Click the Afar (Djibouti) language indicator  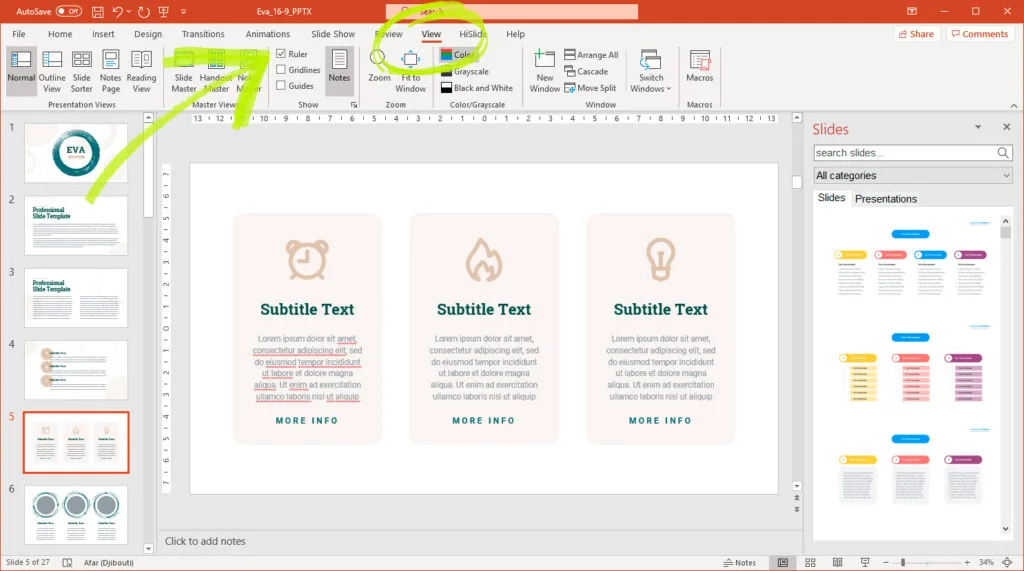108,563
